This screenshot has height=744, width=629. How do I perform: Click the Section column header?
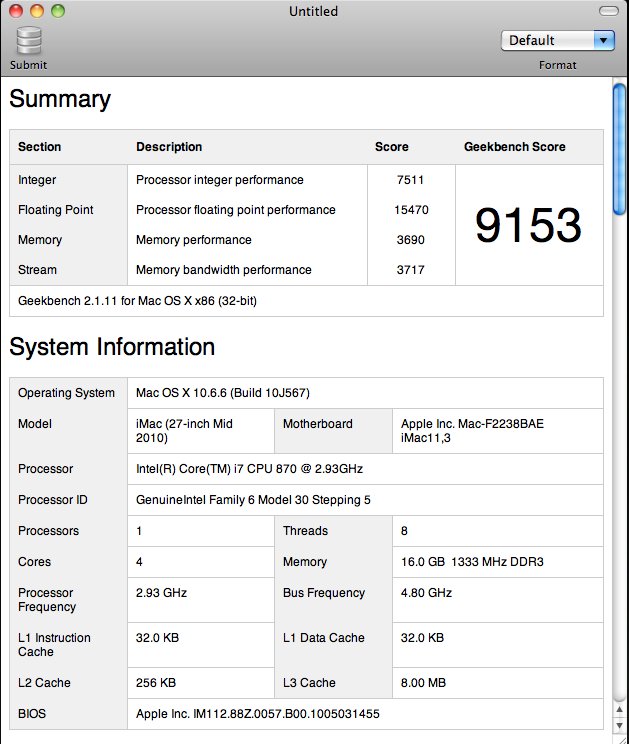pos(39,147)
